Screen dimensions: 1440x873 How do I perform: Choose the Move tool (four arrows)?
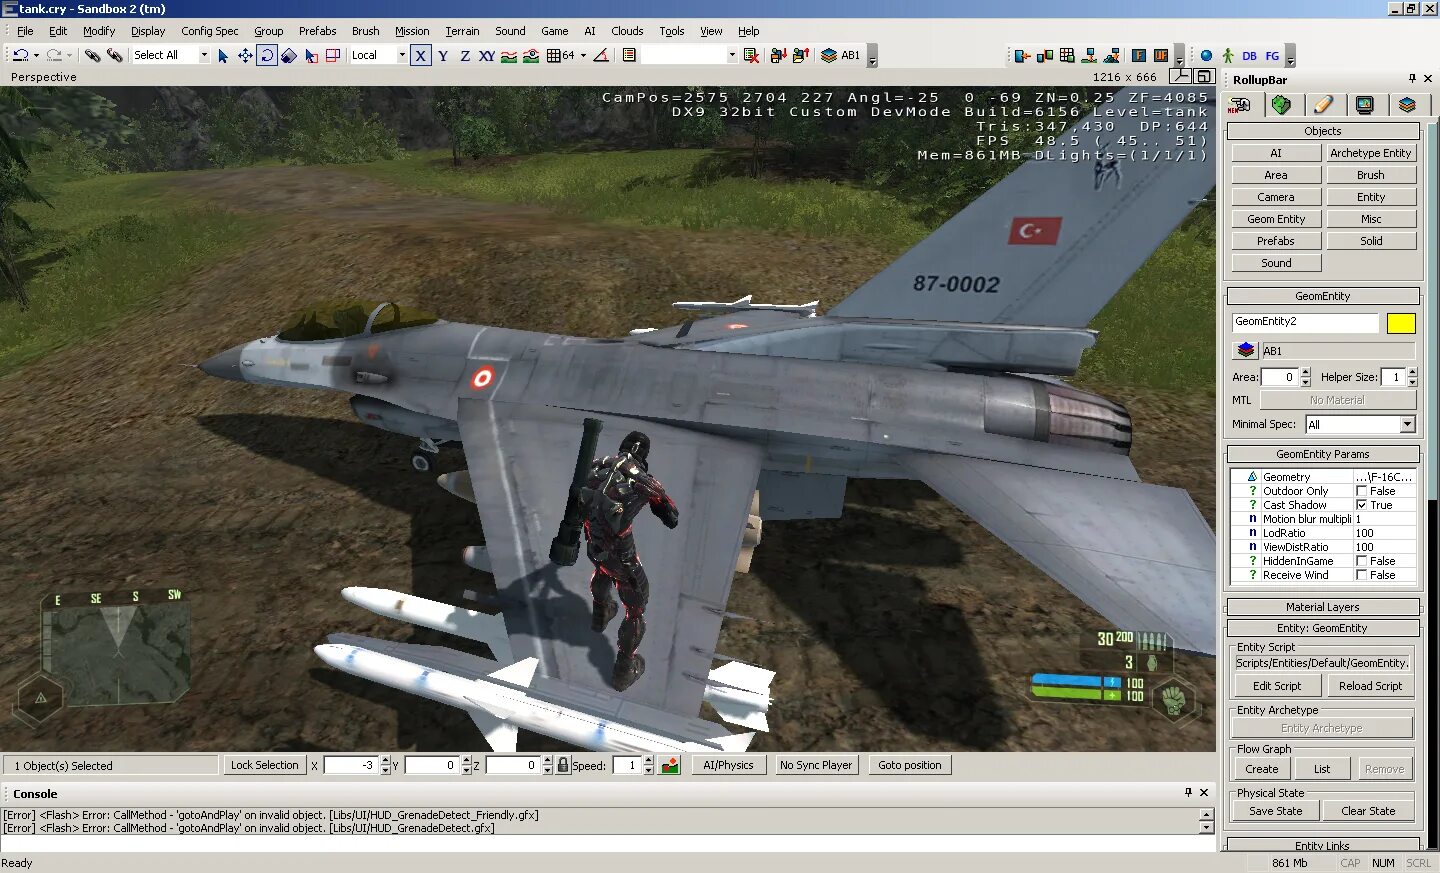(x=245, y=56)
